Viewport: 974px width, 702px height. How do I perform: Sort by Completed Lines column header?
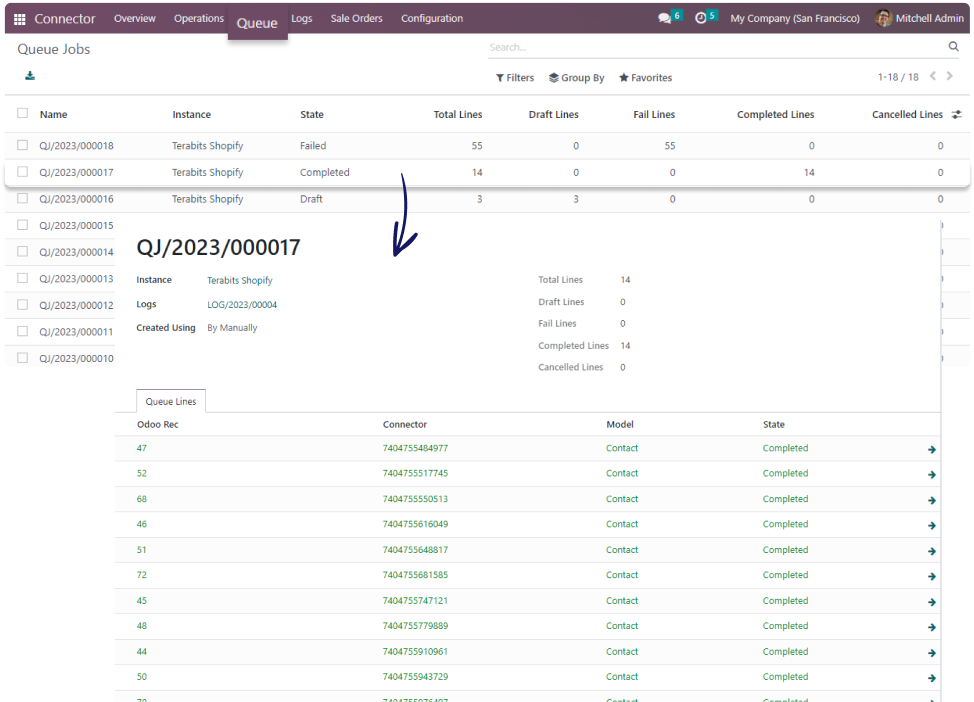coord(775,114)
